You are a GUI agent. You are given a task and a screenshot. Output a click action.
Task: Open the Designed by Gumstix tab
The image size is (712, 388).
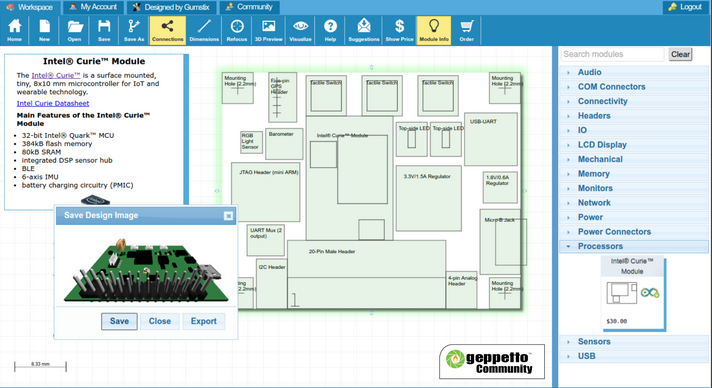171,7
